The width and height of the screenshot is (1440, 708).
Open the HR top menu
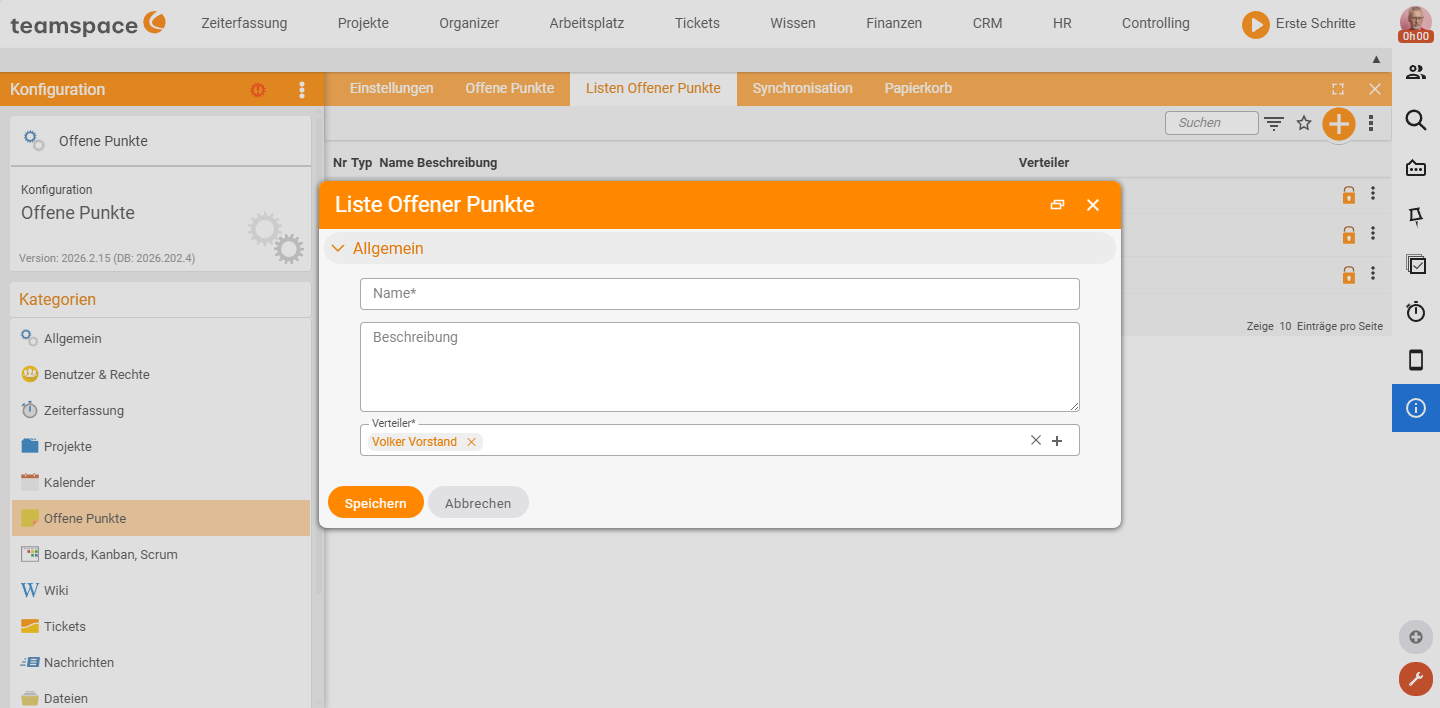click(x=1062, y=23)
